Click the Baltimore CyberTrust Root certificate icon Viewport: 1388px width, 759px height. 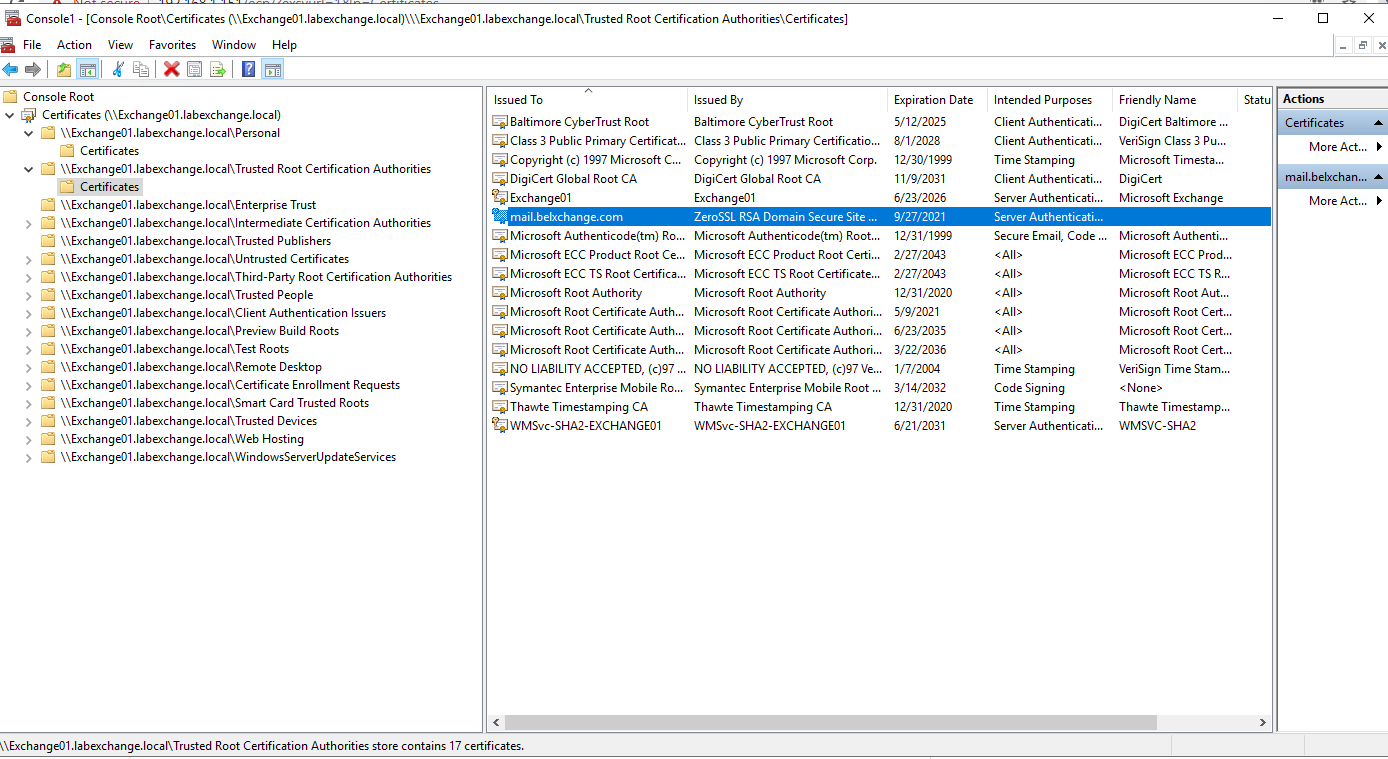(500, 121)
